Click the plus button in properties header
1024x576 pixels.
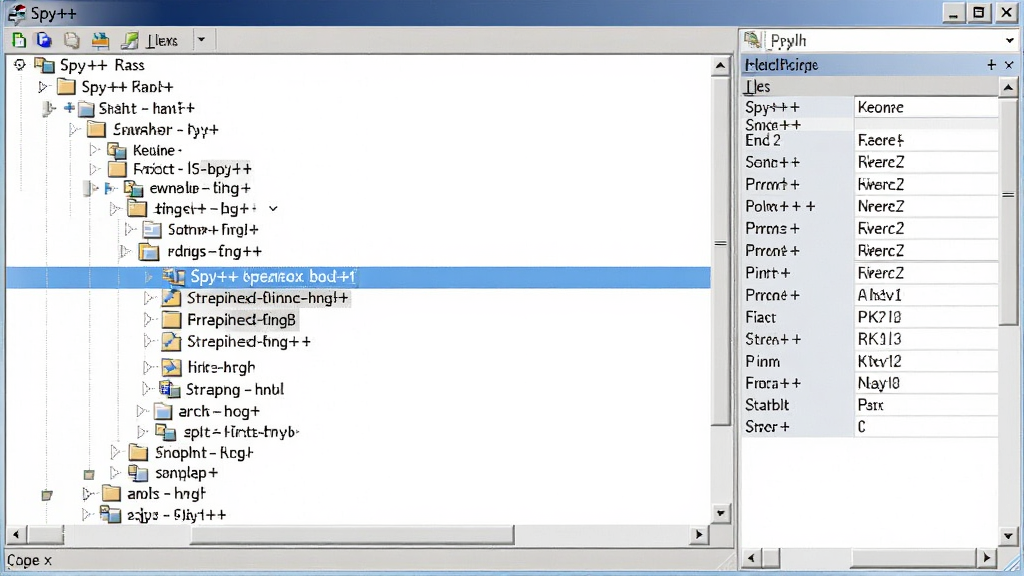pos(991,65)
